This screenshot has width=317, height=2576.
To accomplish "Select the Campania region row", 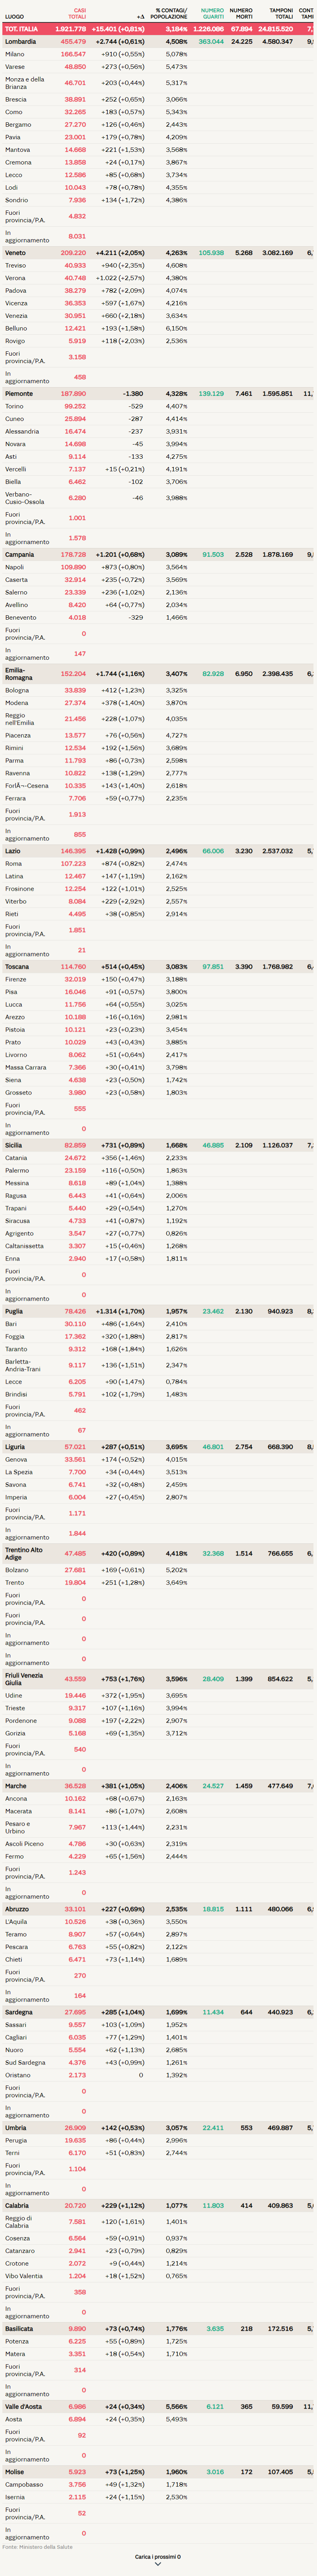I will tap(158, 554).
